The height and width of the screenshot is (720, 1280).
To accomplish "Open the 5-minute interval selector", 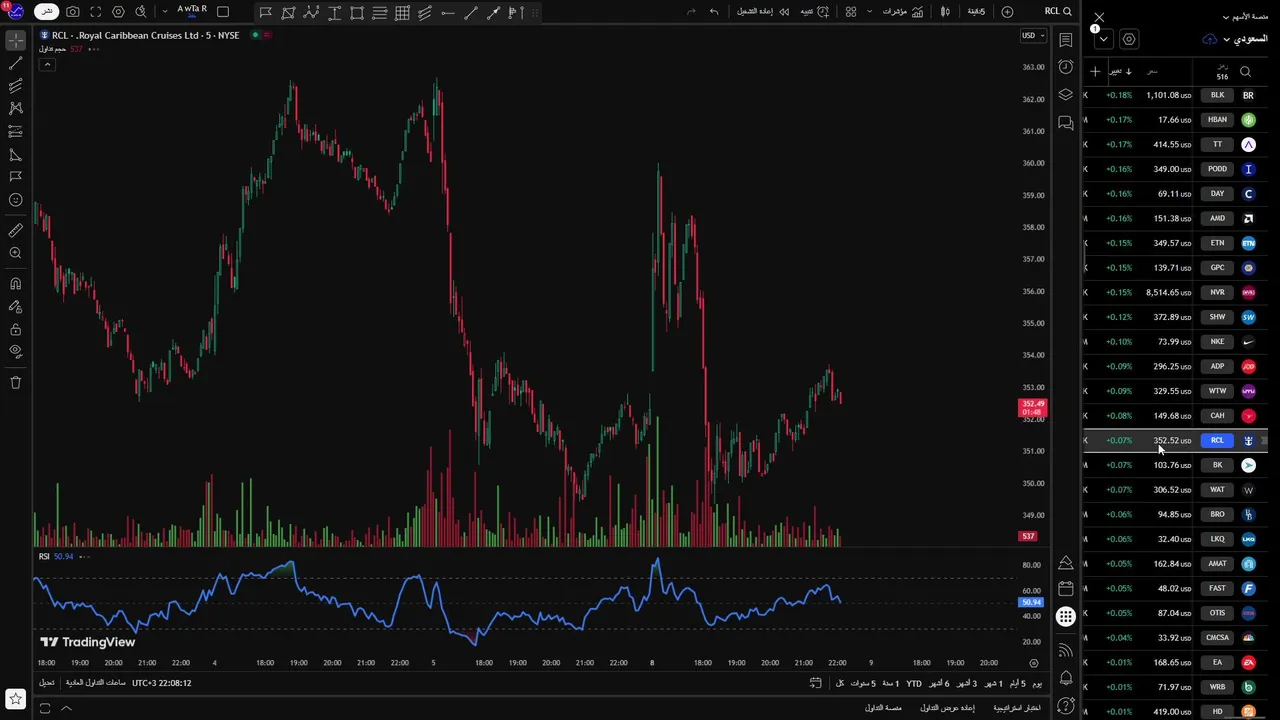I will point(976,12).
